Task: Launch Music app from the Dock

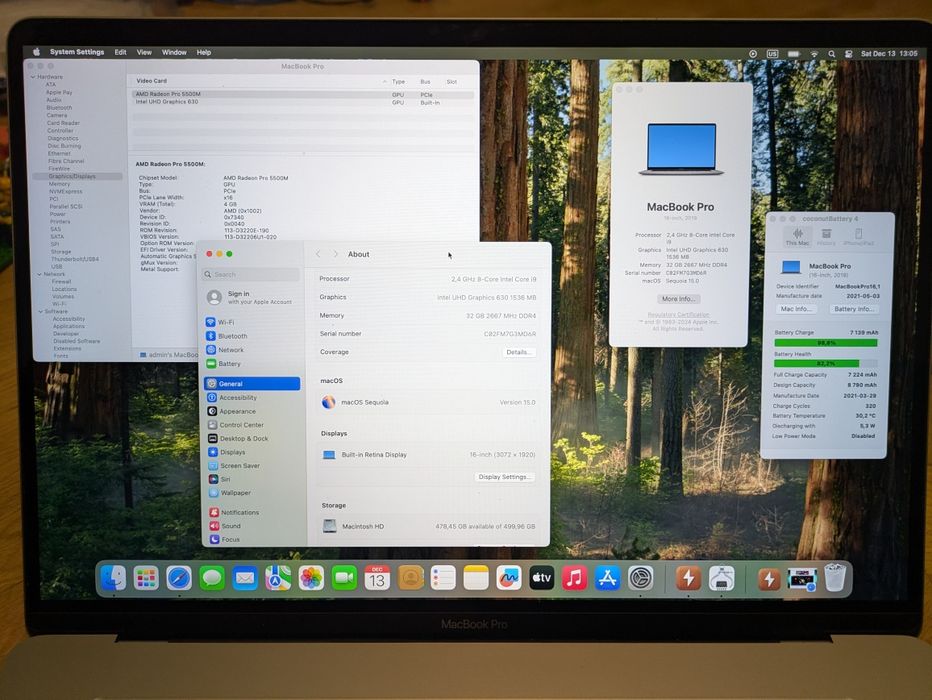Action: click(574, 578)
